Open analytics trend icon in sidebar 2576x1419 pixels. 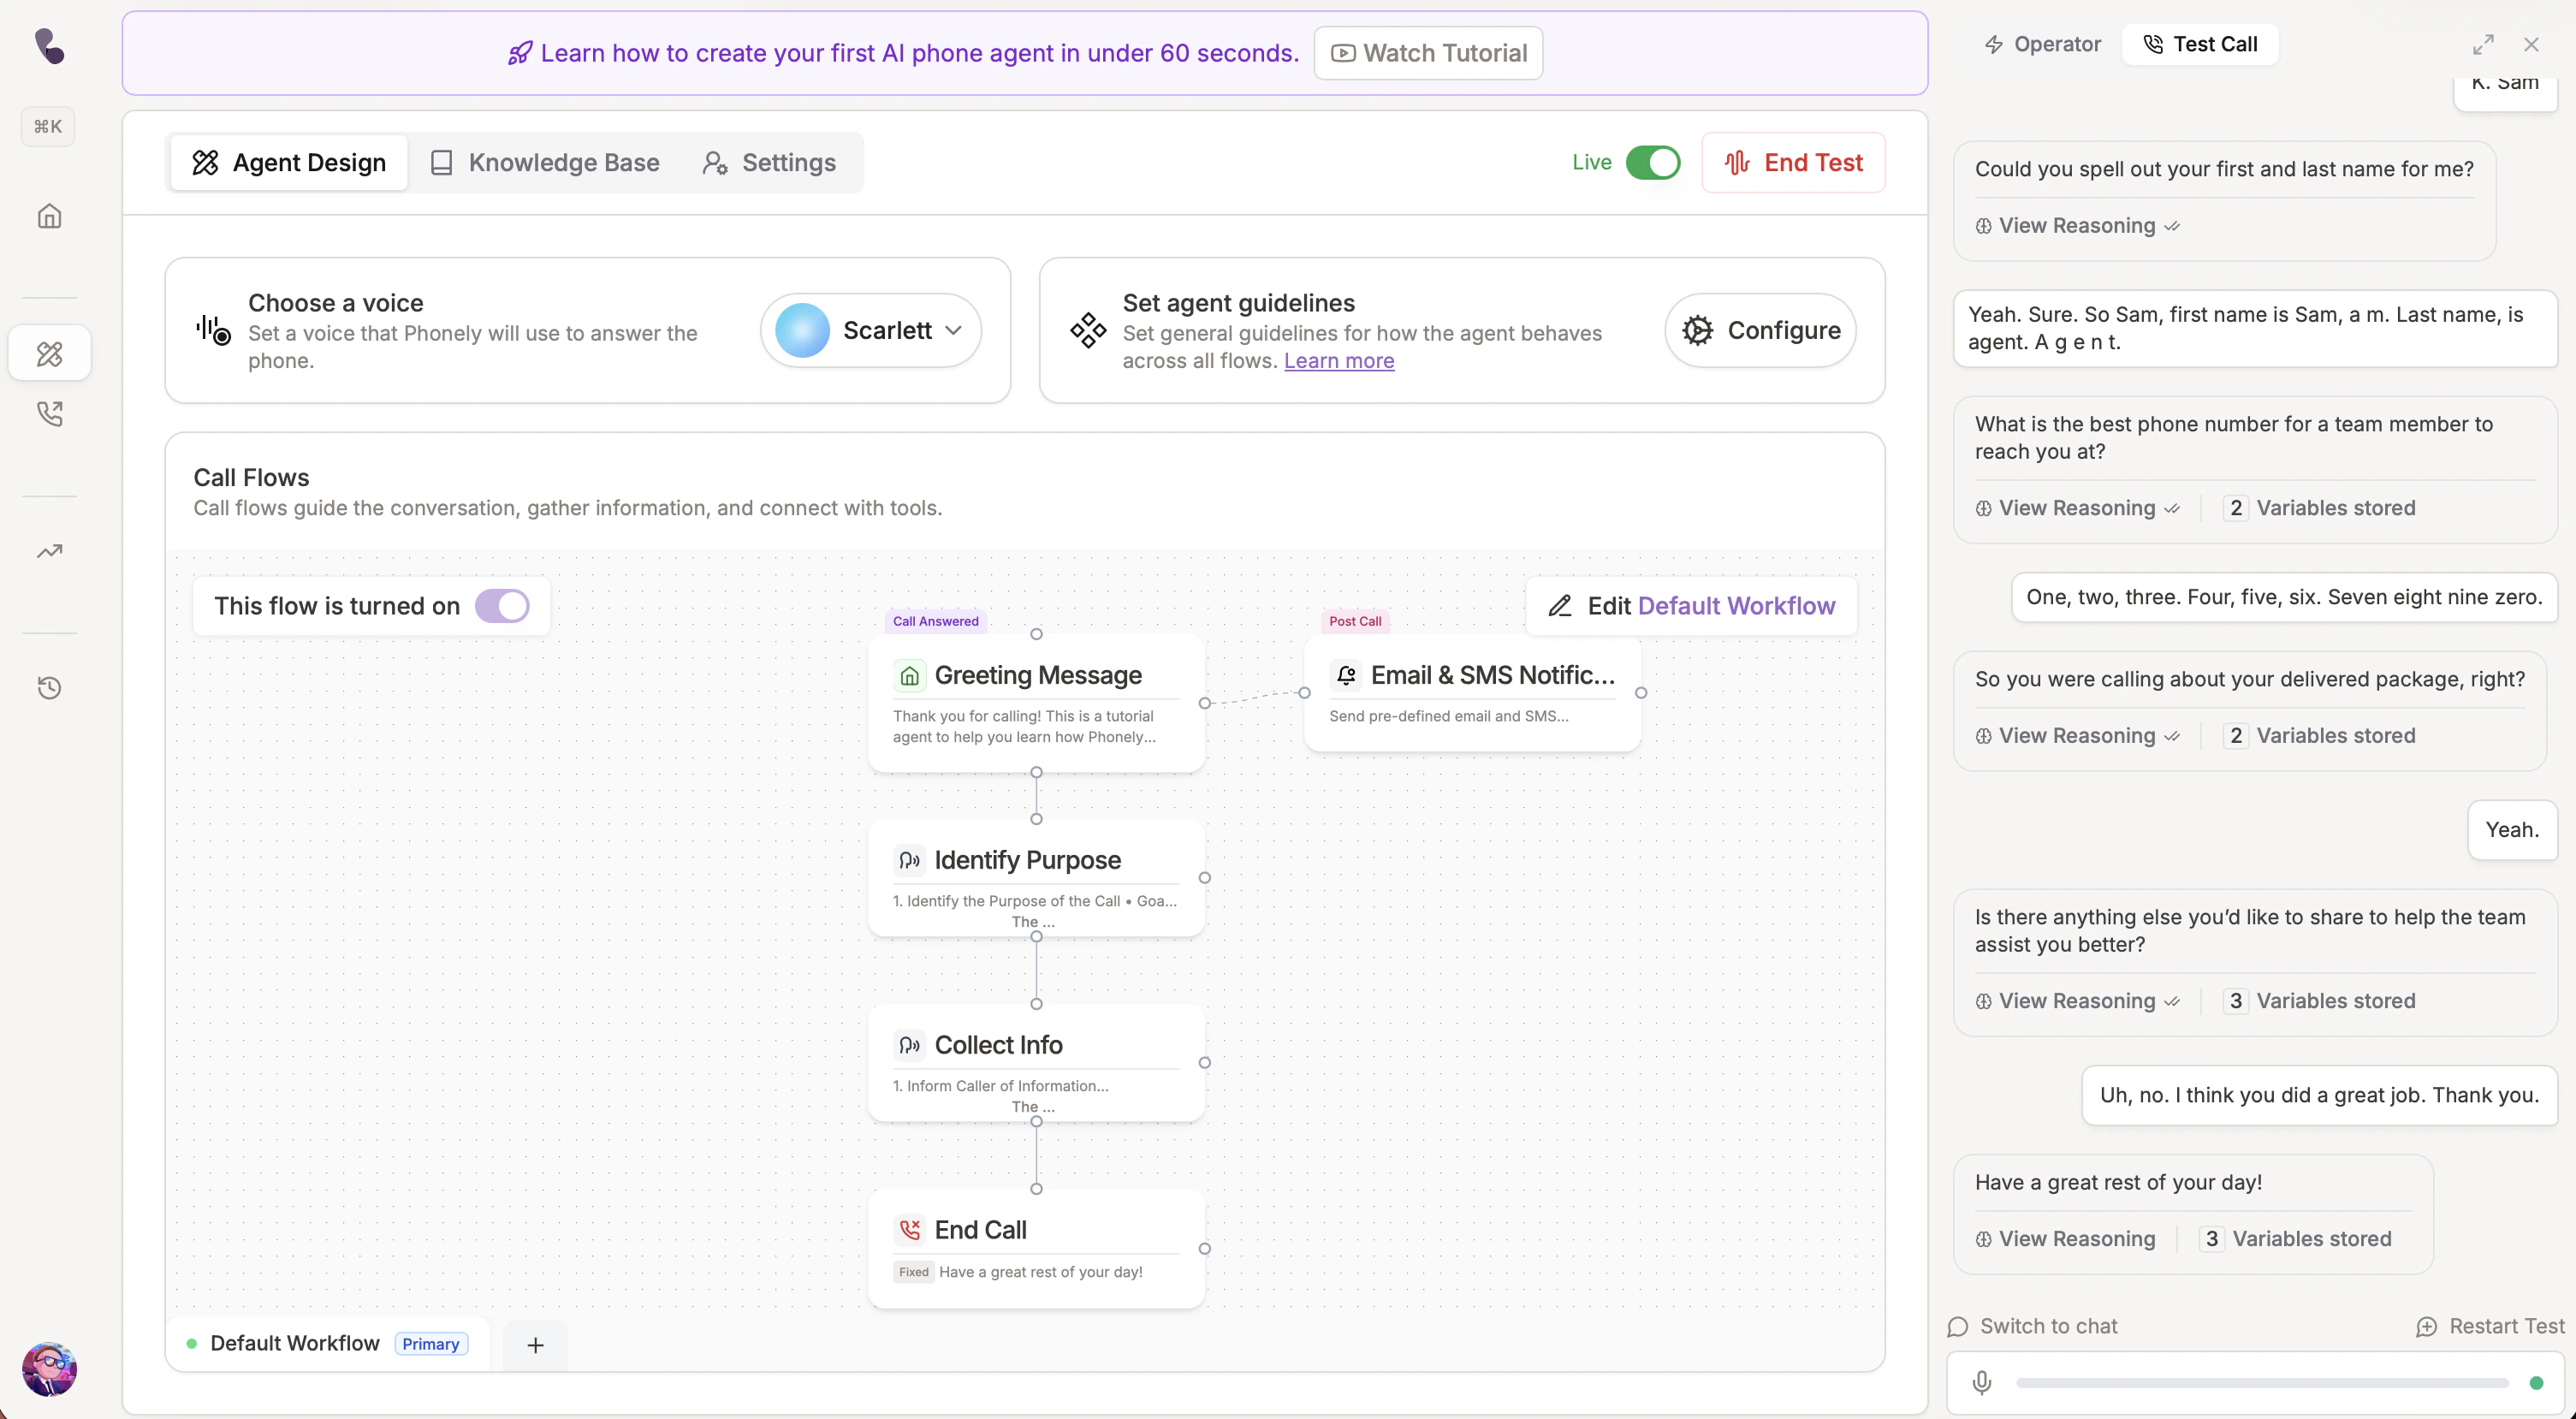tap(49, 551)
